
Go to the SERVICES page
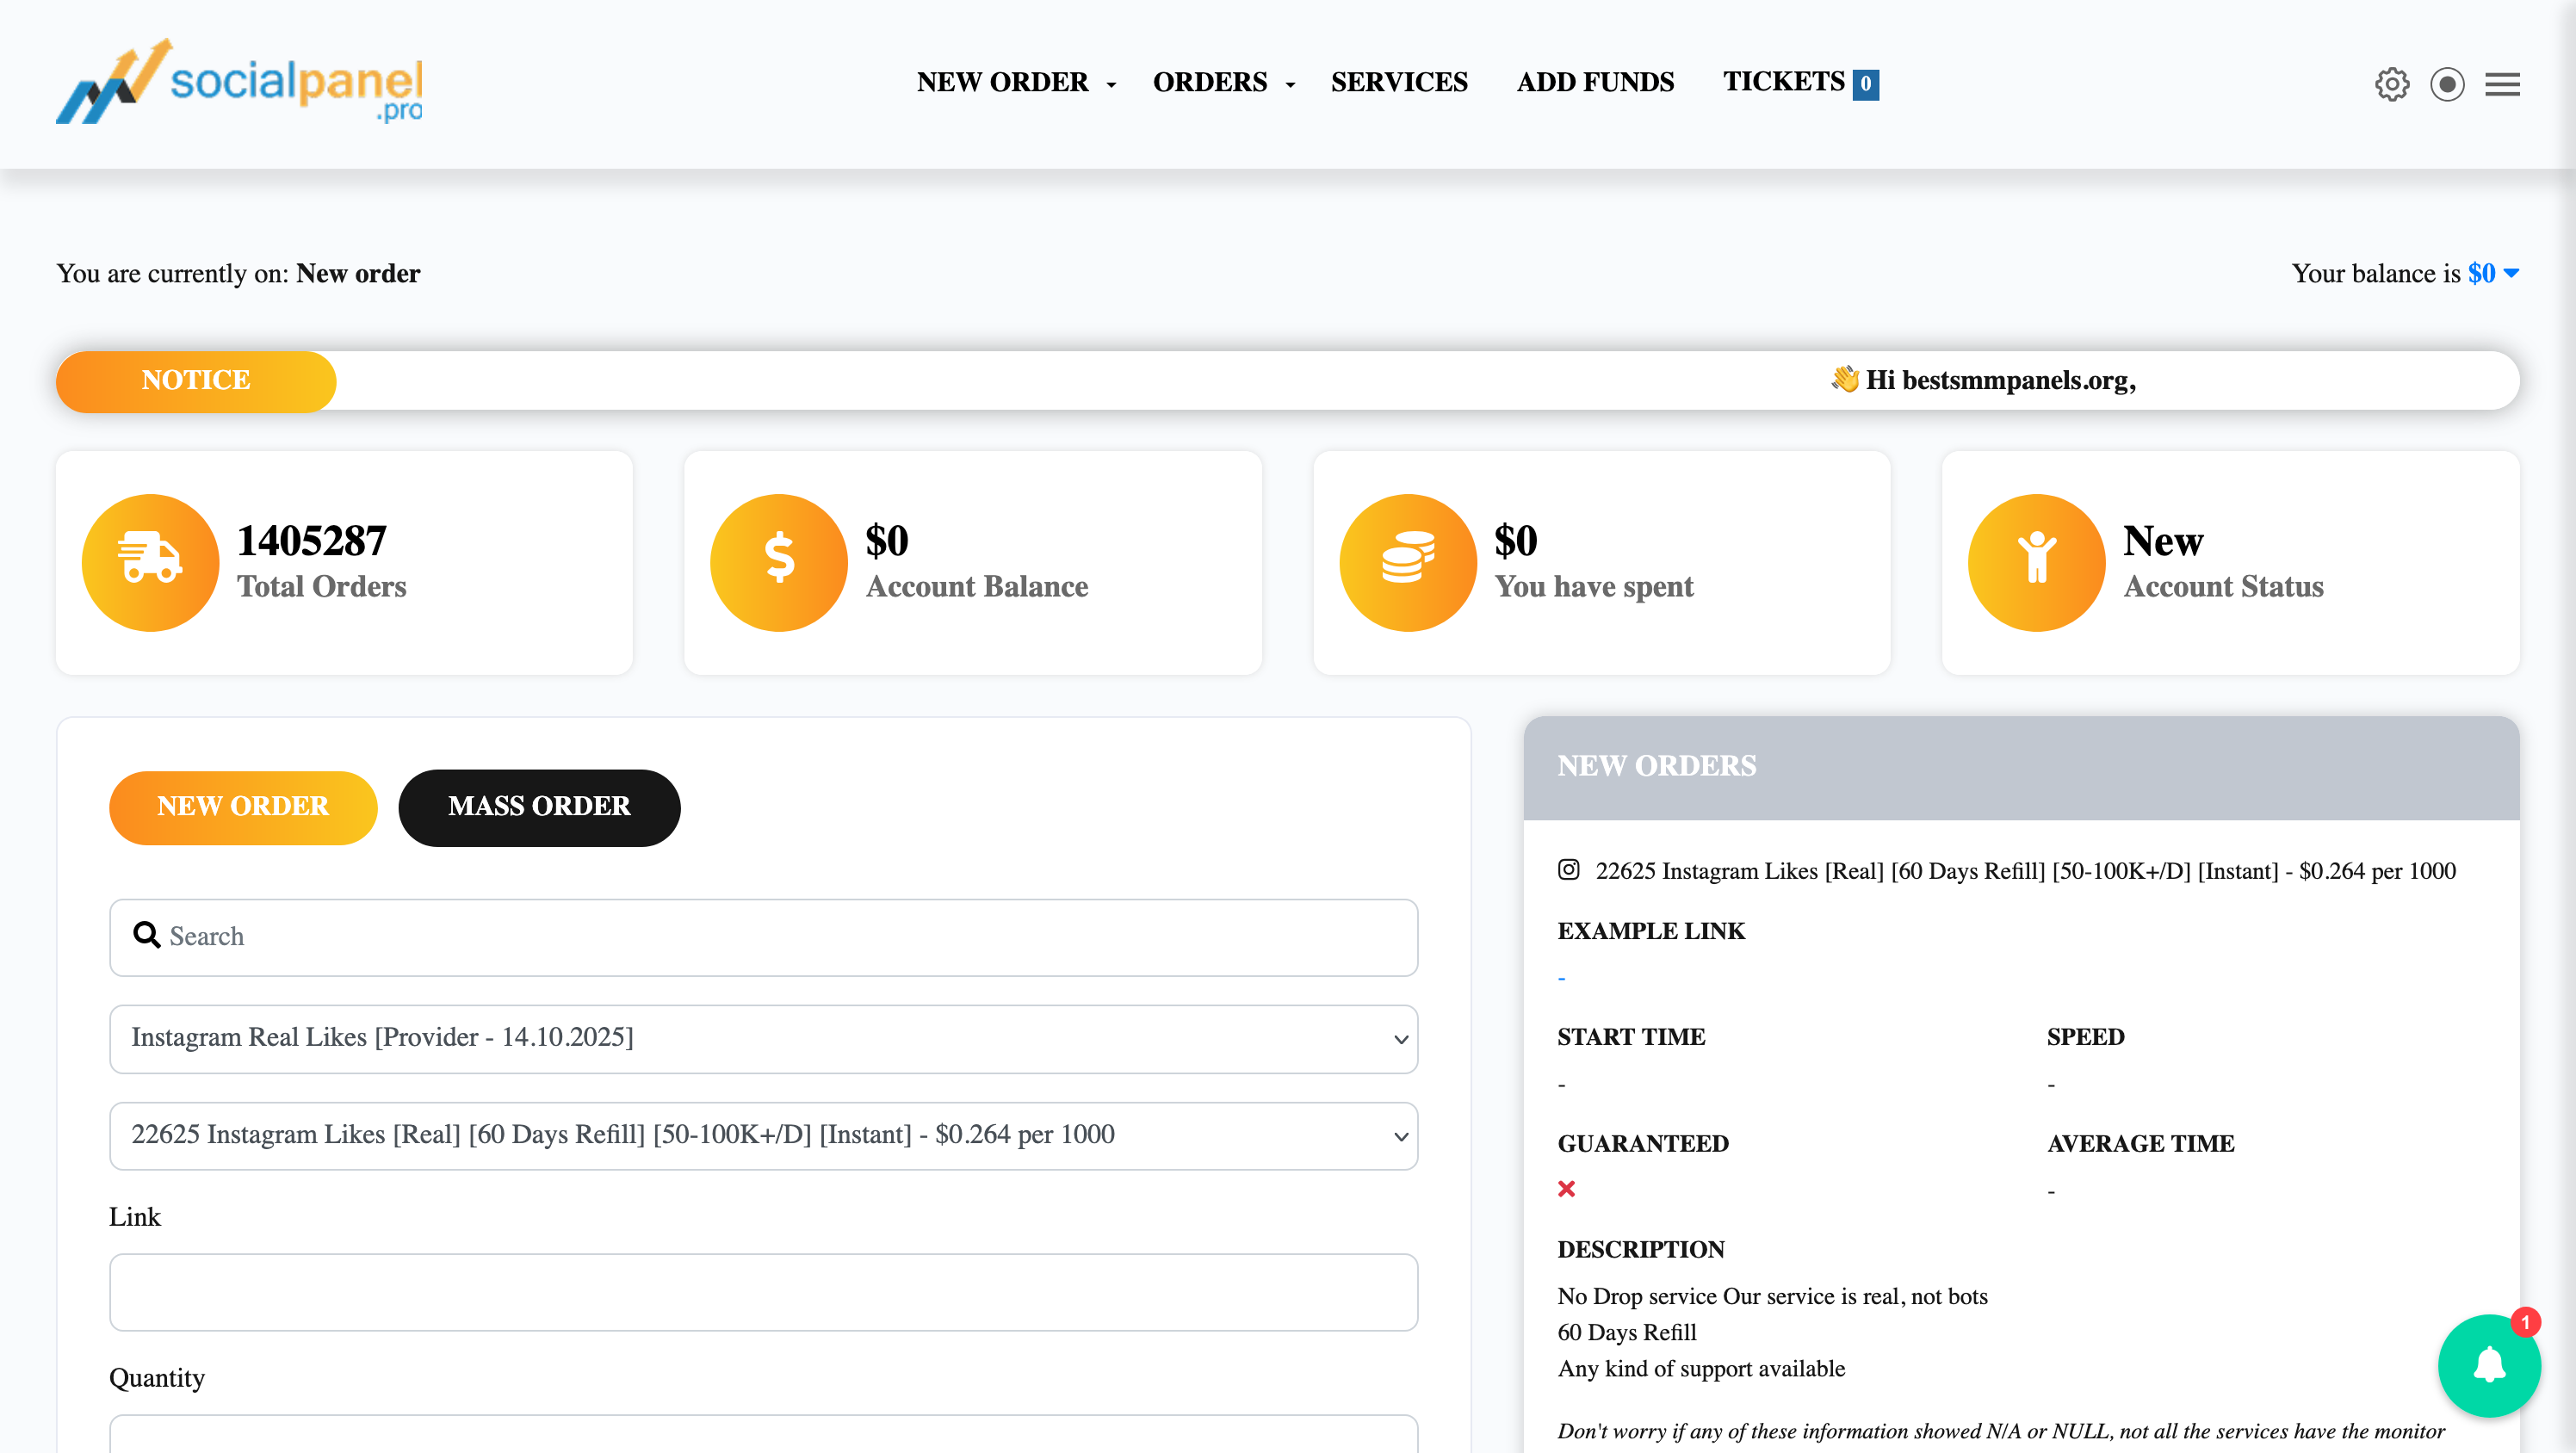(x=1399, y=82)
